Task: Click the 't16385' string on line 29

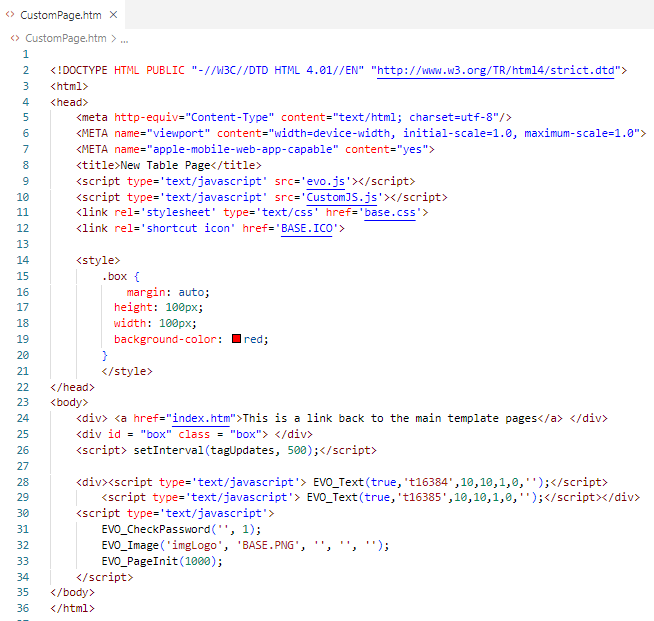Action: pos(422,498)
